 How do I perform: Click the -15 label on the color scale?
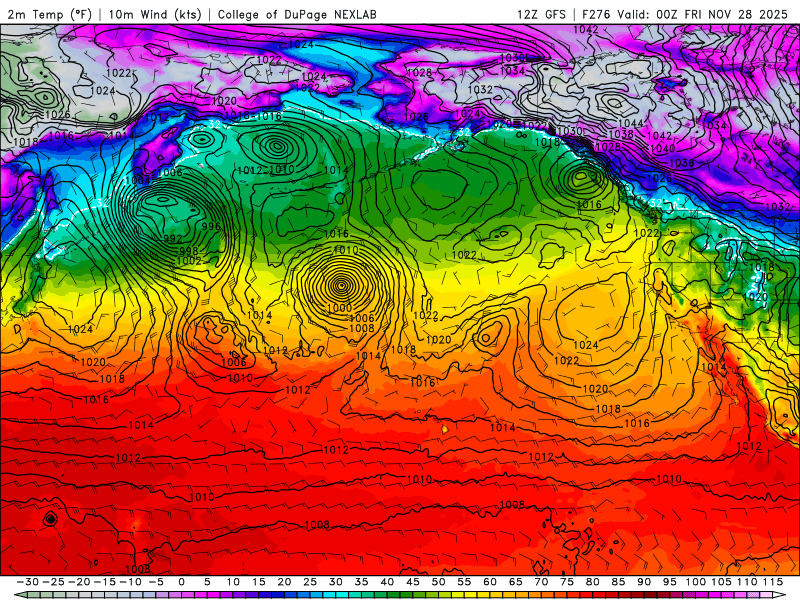tap(105, 582)
